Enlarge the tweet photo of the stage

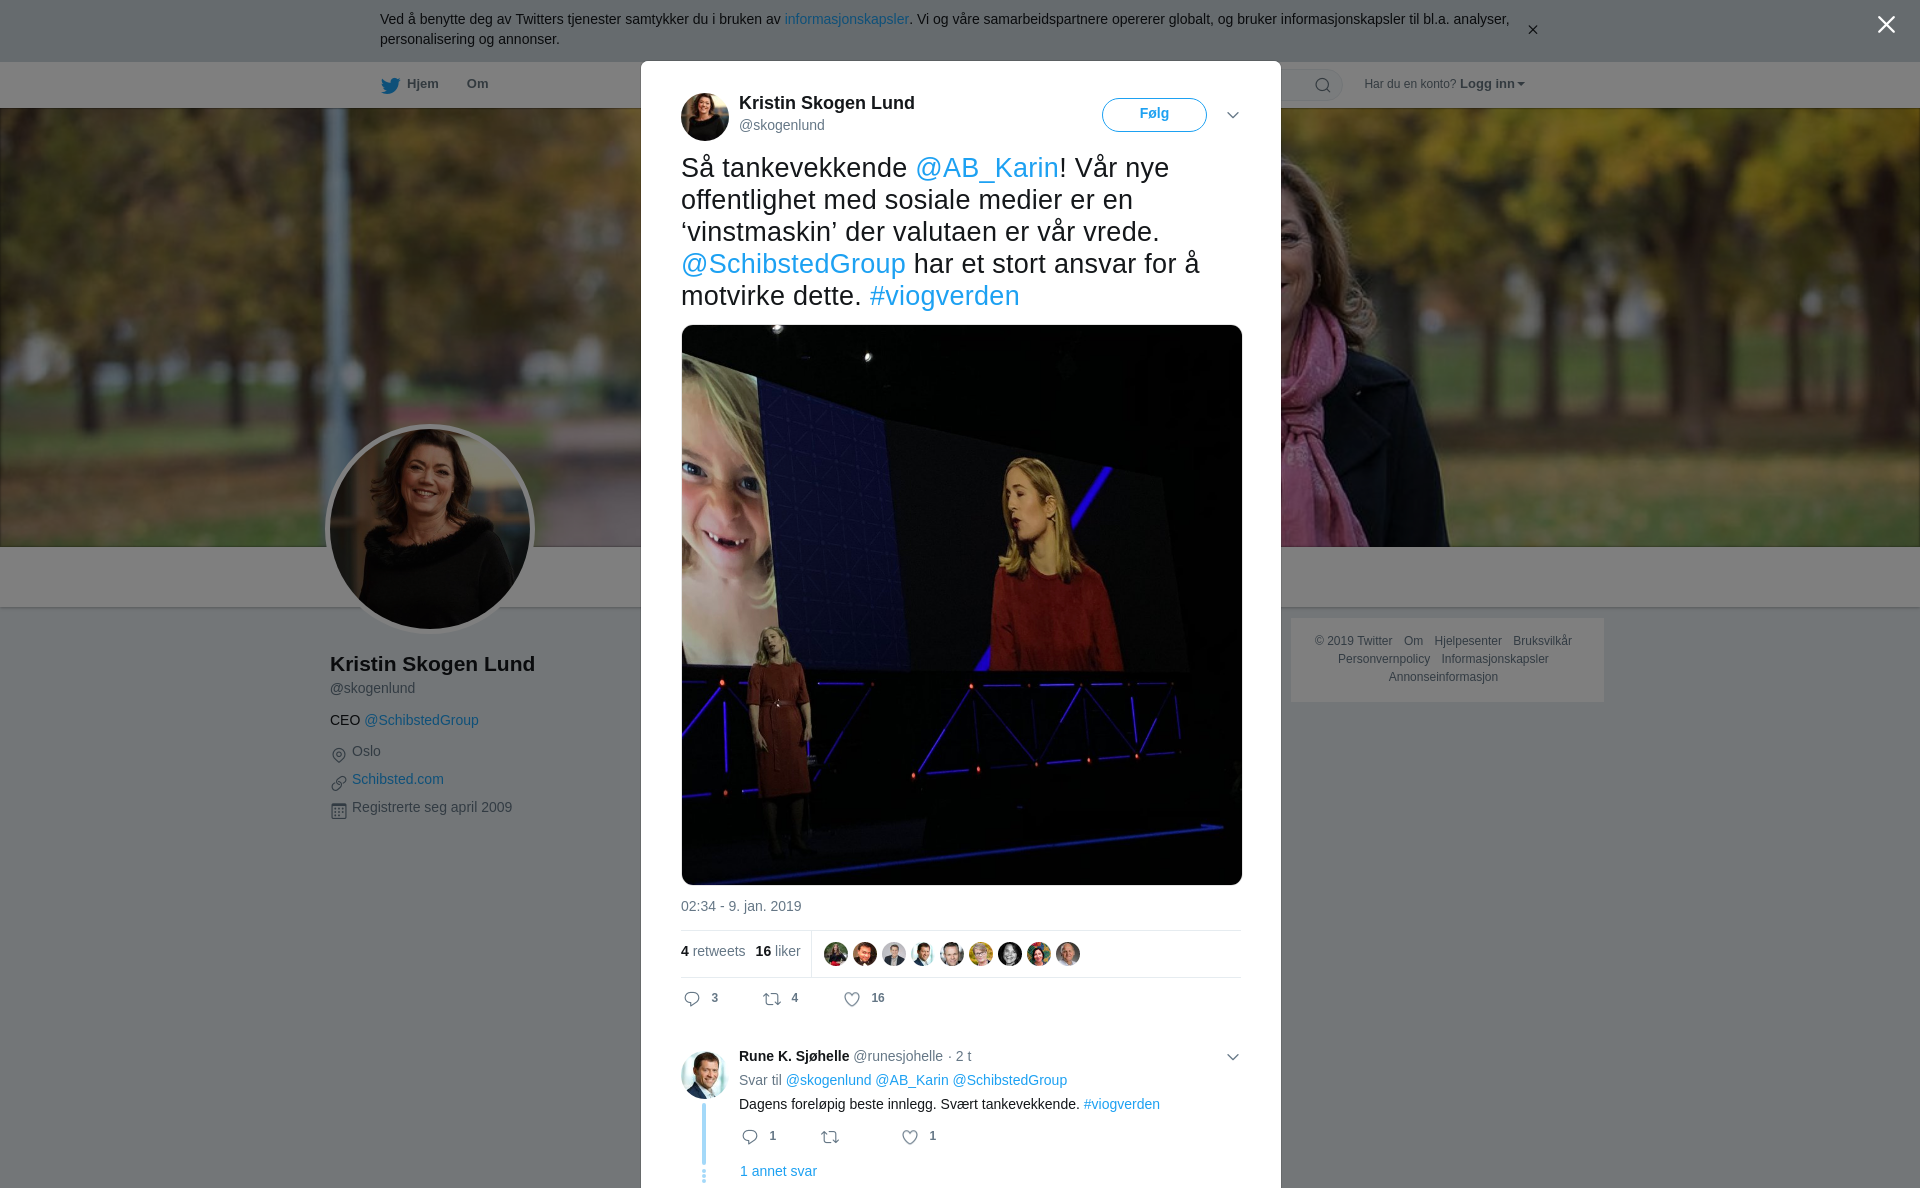961,605
